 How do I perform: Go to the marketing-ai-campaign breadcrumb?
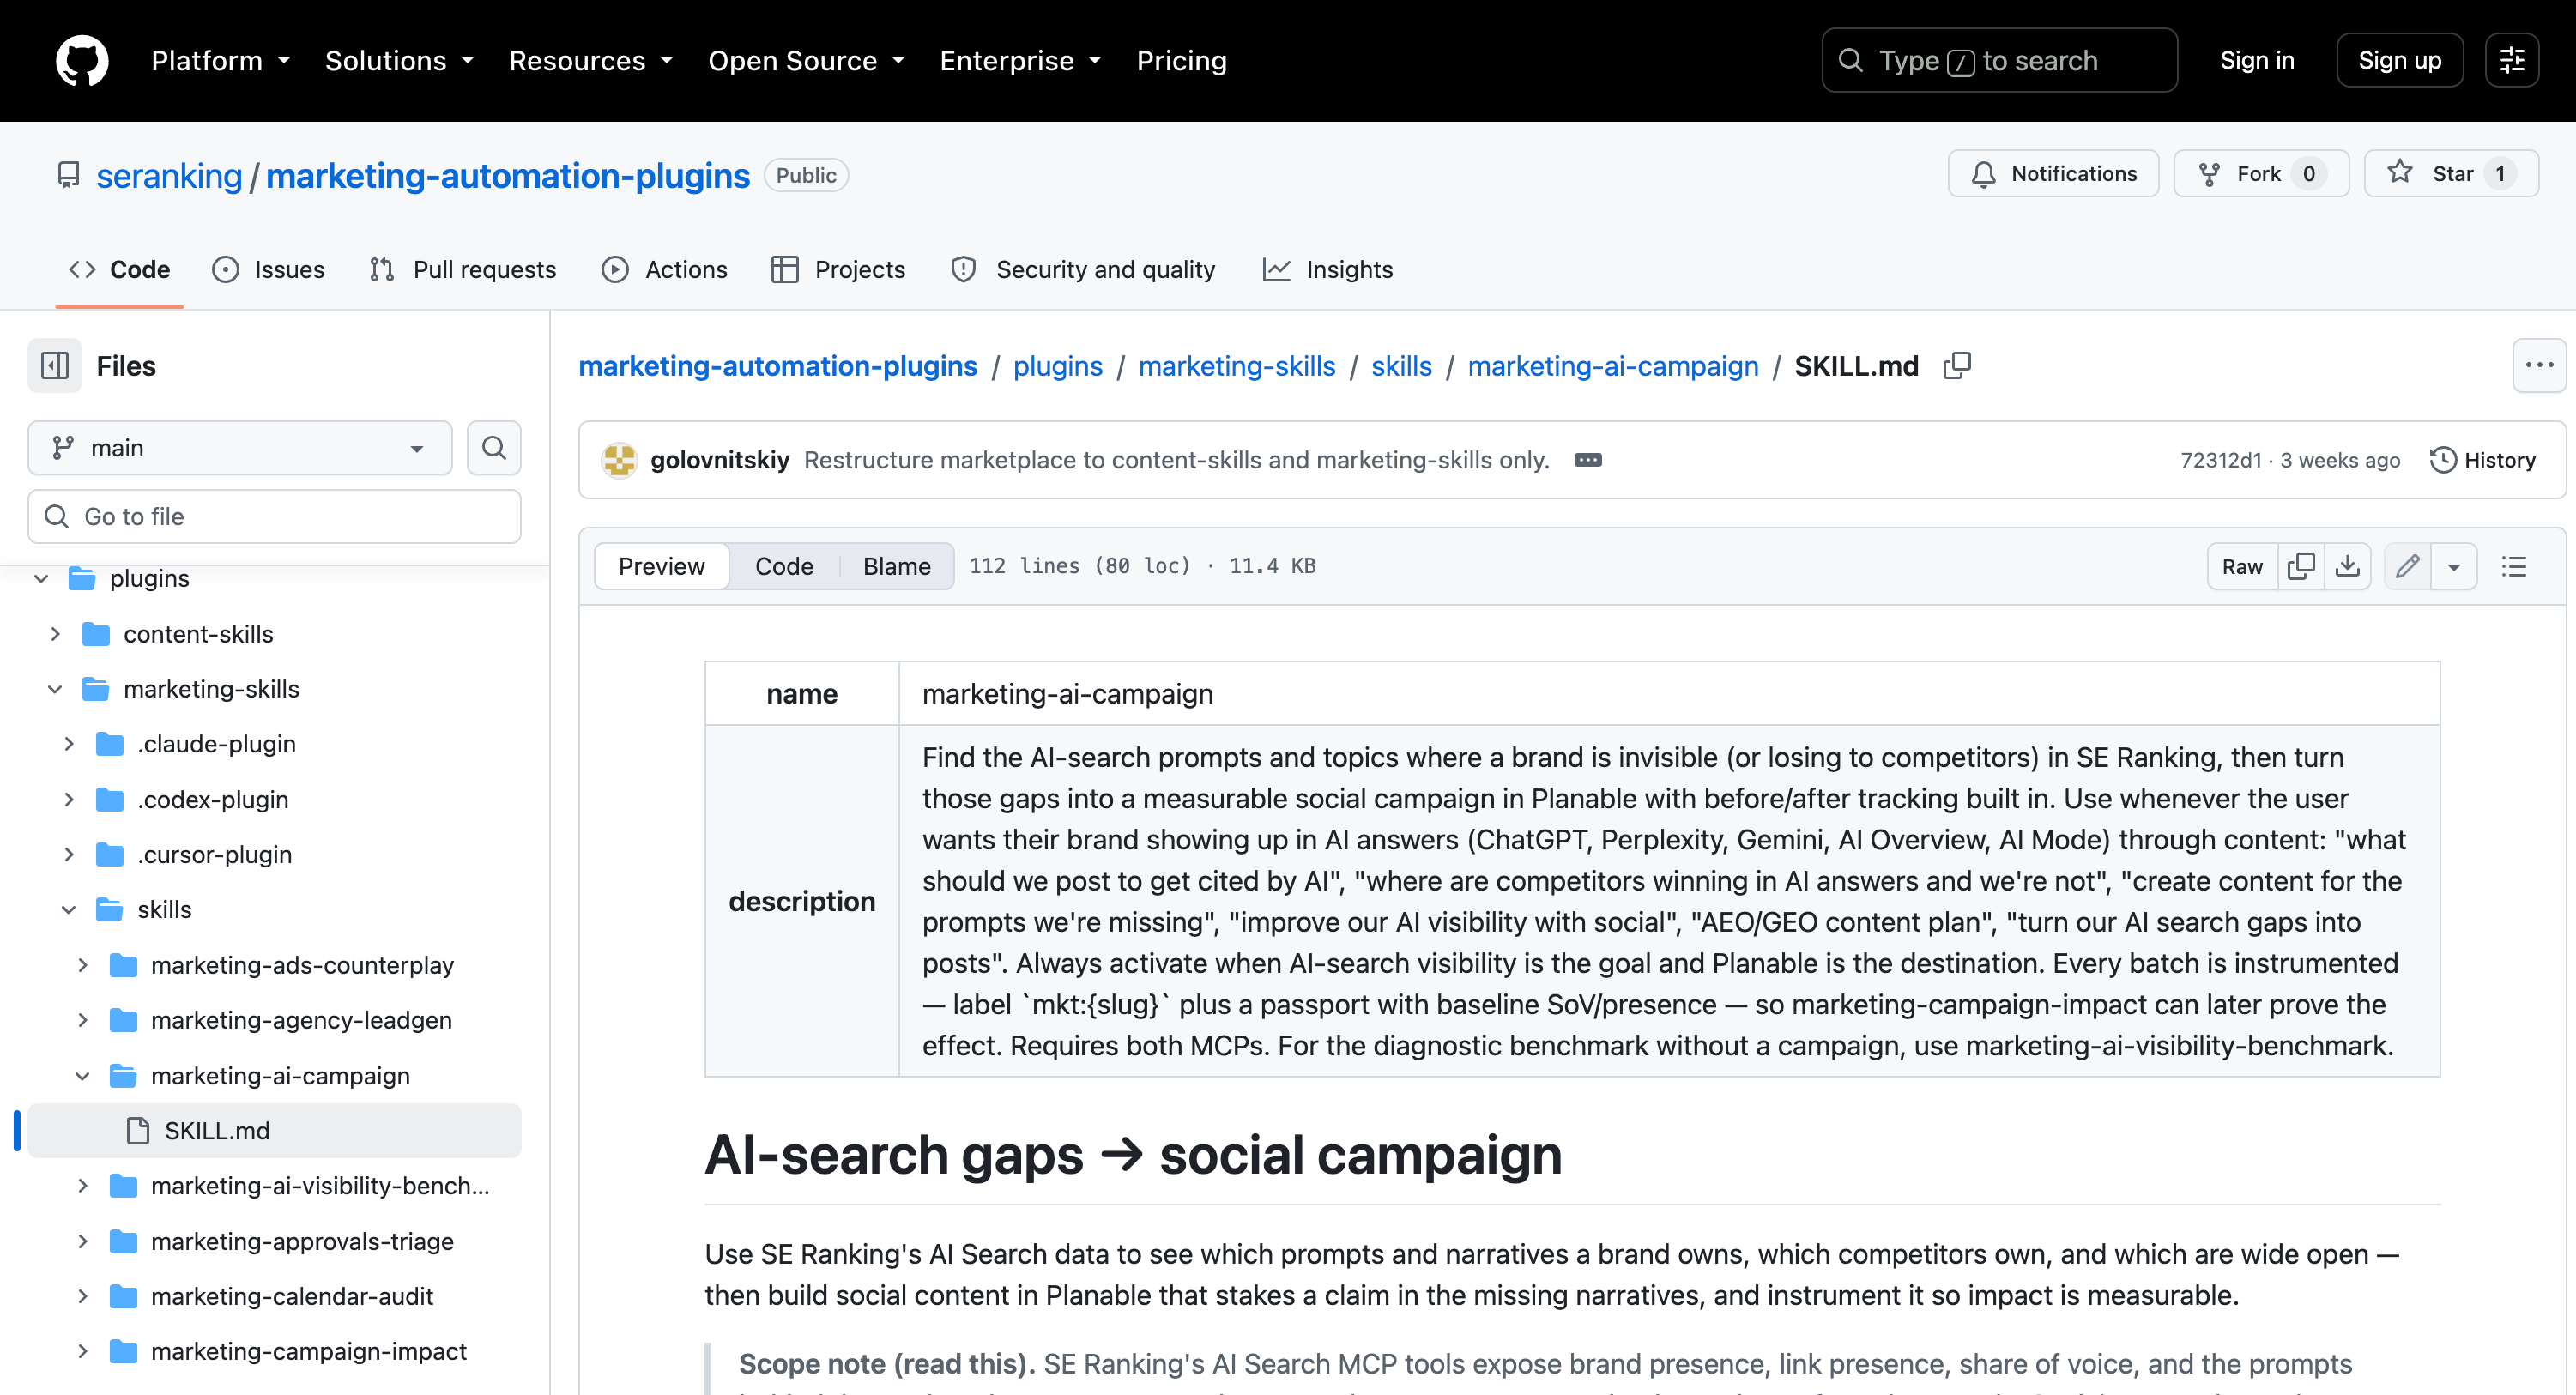[1613, 366]
